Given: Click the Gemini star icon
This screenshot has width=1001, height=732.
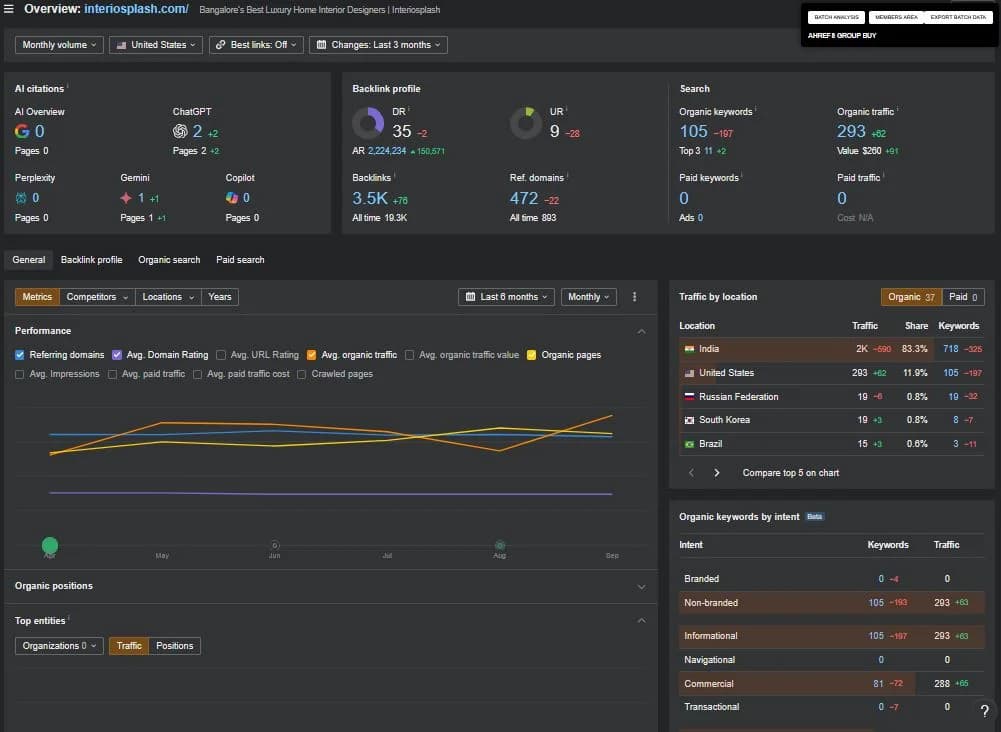Looking at the screenshot, I should 126,198.
